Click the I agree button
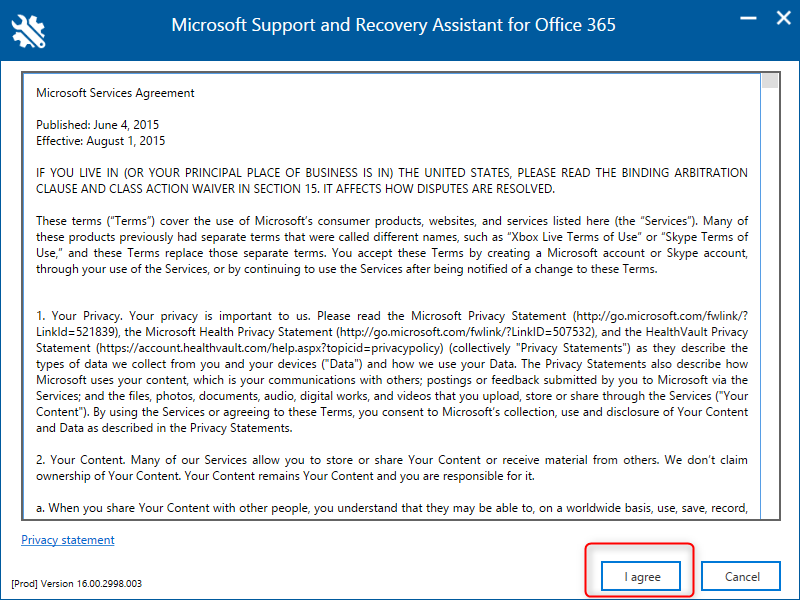800x600 pixels. [x=641, y=577]
